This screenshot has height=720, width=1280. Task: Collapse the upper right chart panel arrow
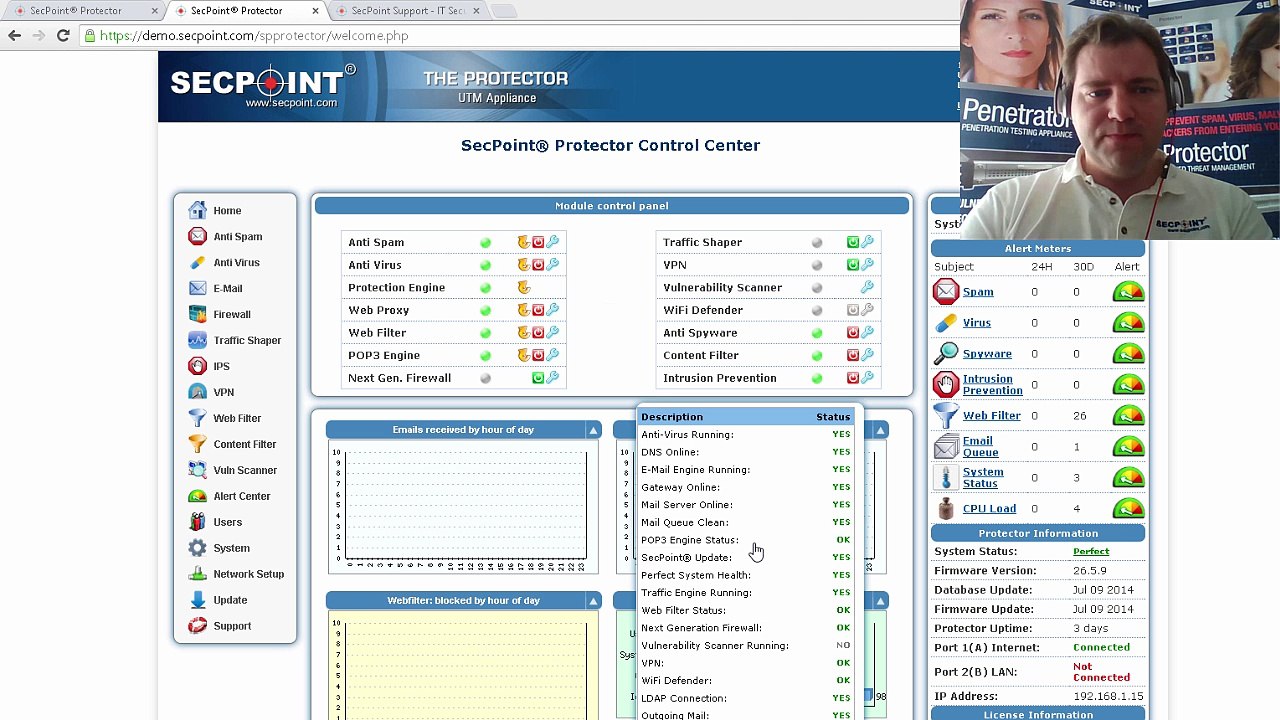point(880,431)
